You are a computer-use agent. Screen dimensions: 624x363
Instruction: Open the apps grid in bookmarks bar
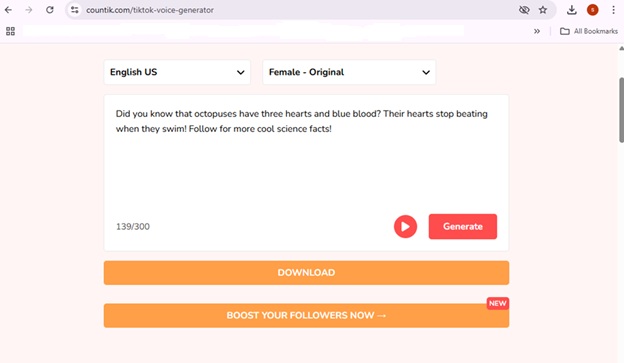tap(11, 31)
